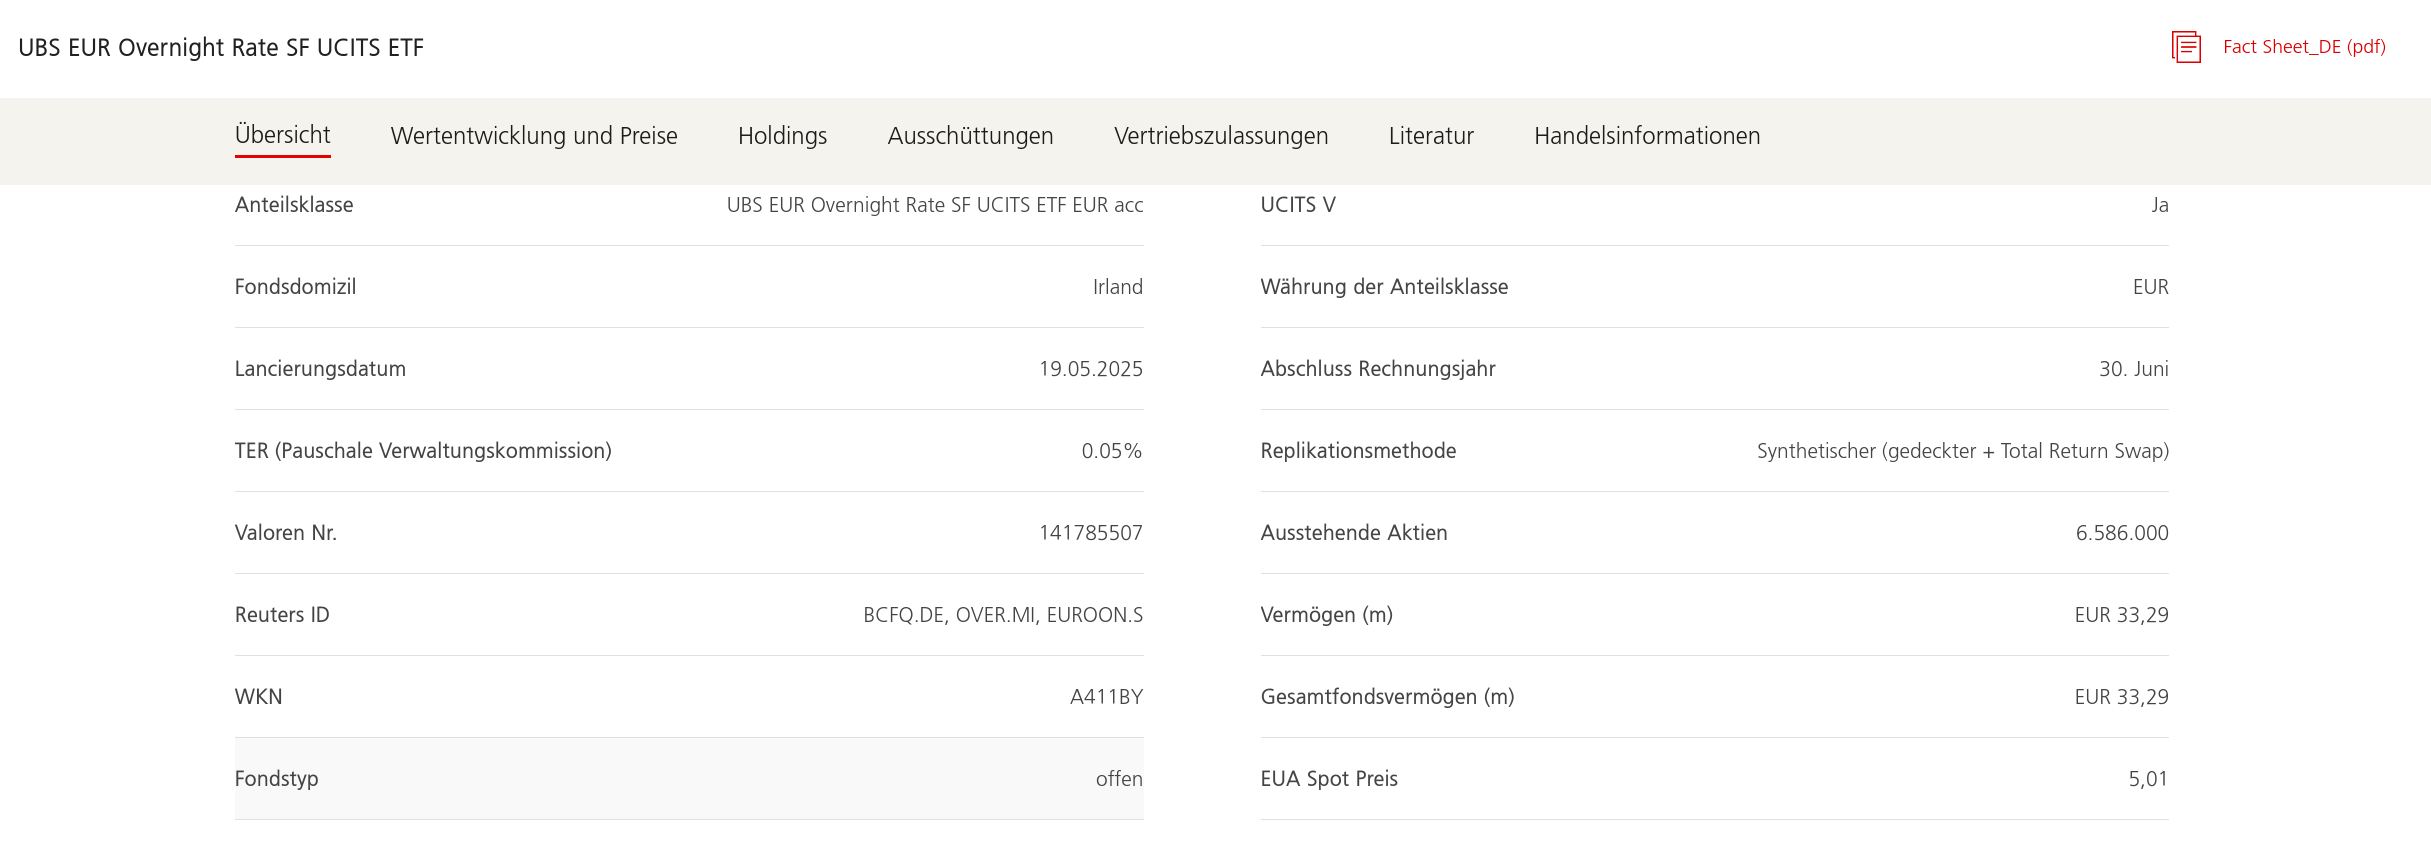Click the Fondstyp label
This screenshot has height=858, width=2431.
[277, 779]
